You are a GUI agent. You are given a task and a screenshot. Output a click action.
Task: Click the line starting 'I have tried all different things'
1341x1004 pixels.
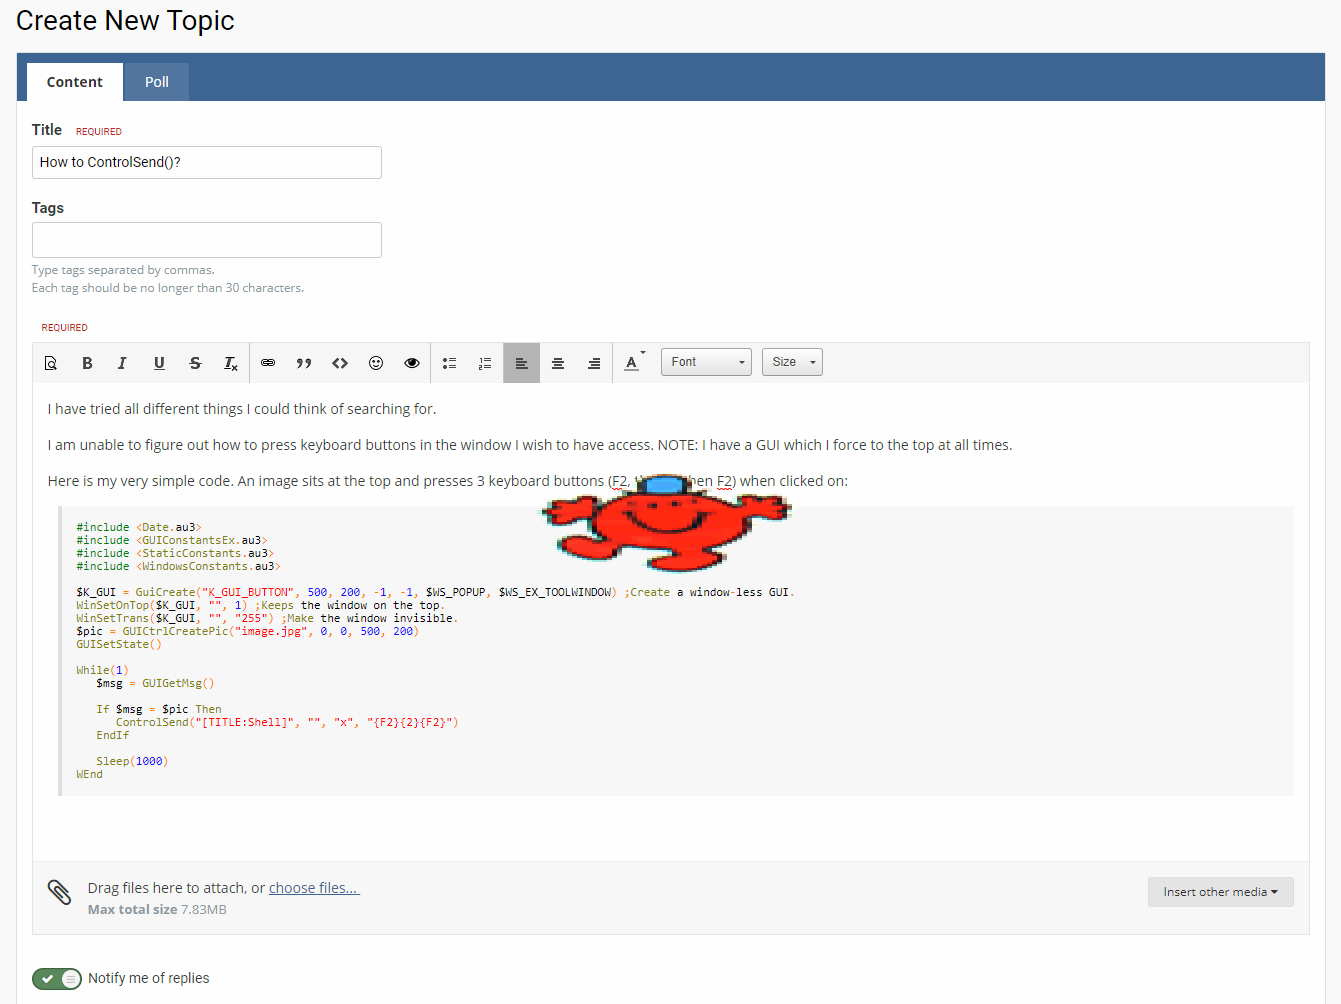click(242, 409)
